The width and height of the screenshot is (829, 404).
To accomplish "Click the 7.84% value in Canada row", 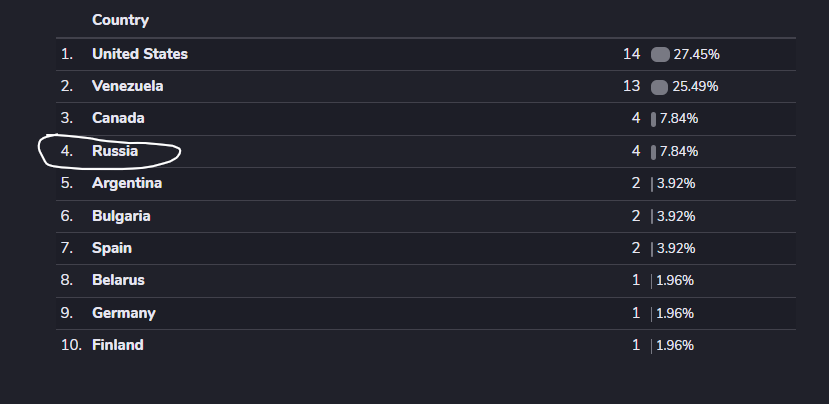I will point(678,118).
